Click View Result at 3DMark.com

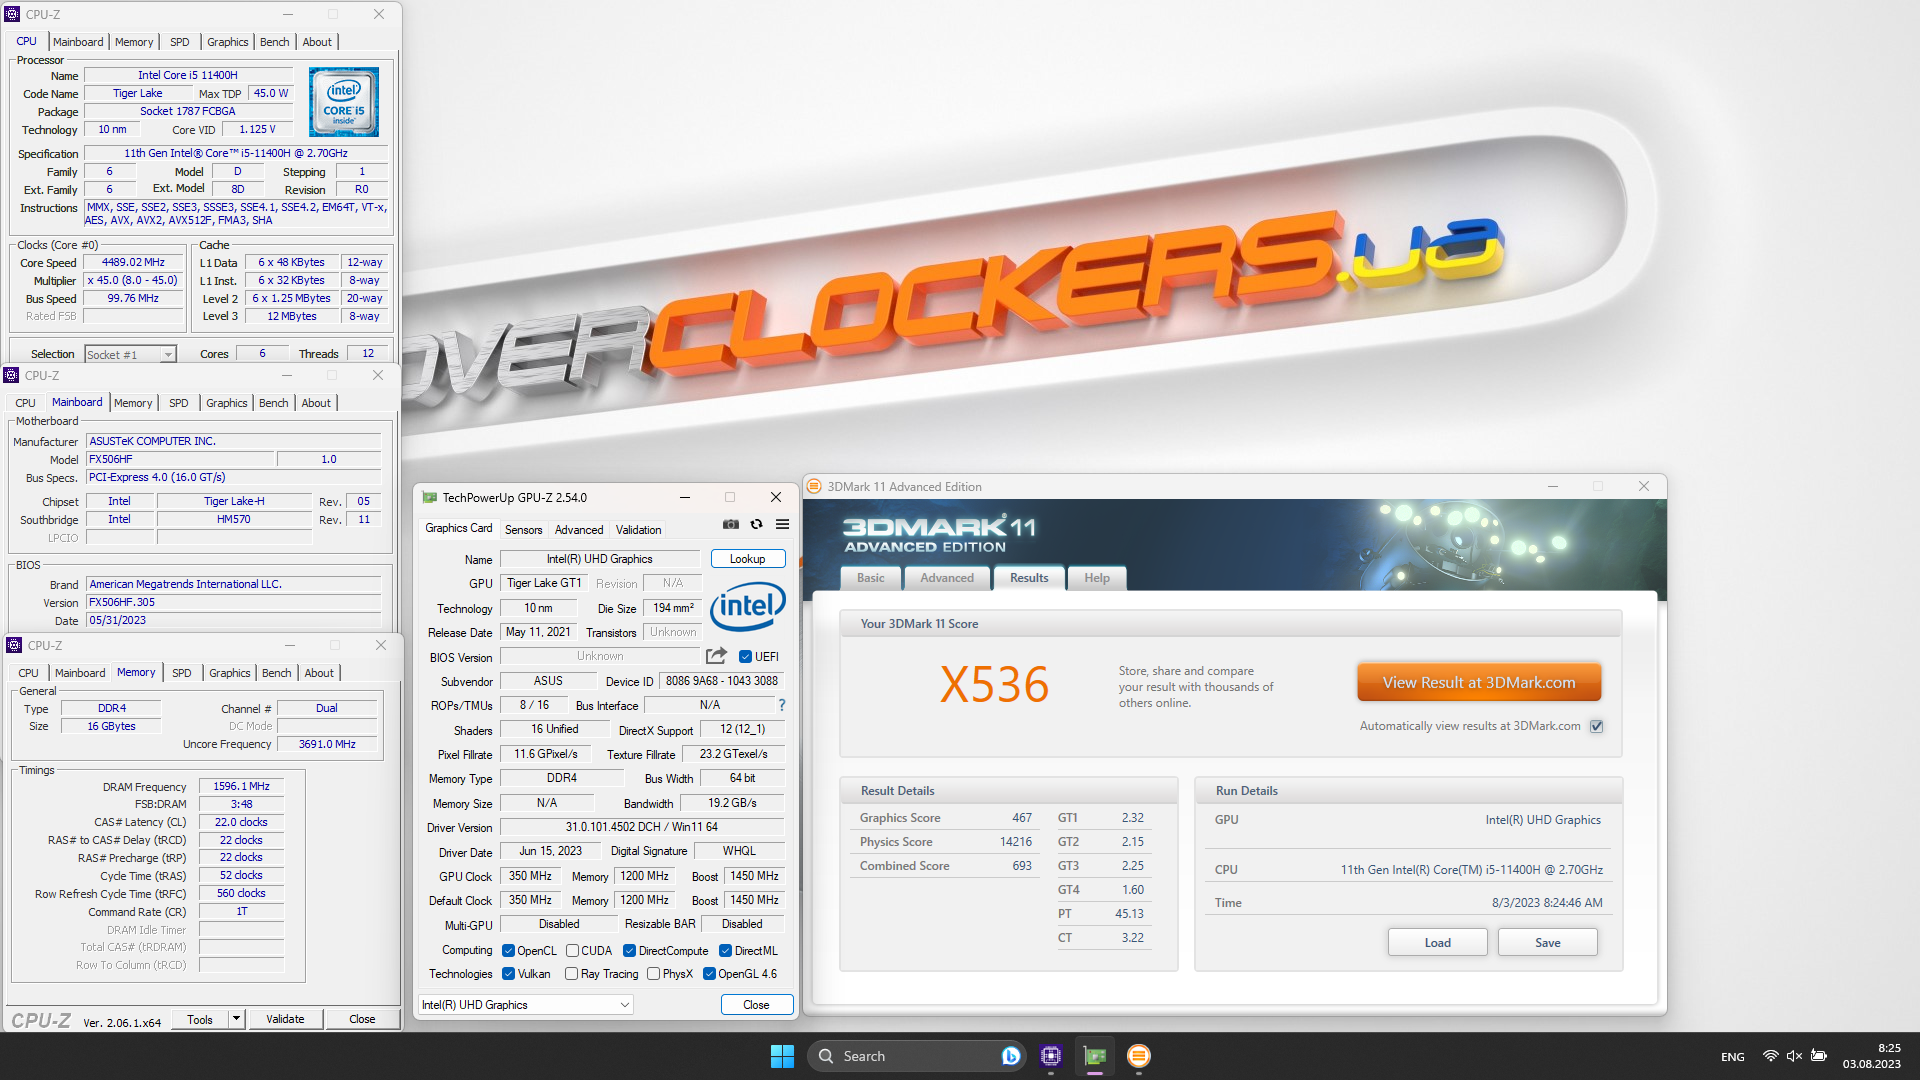pos(1479,683)
